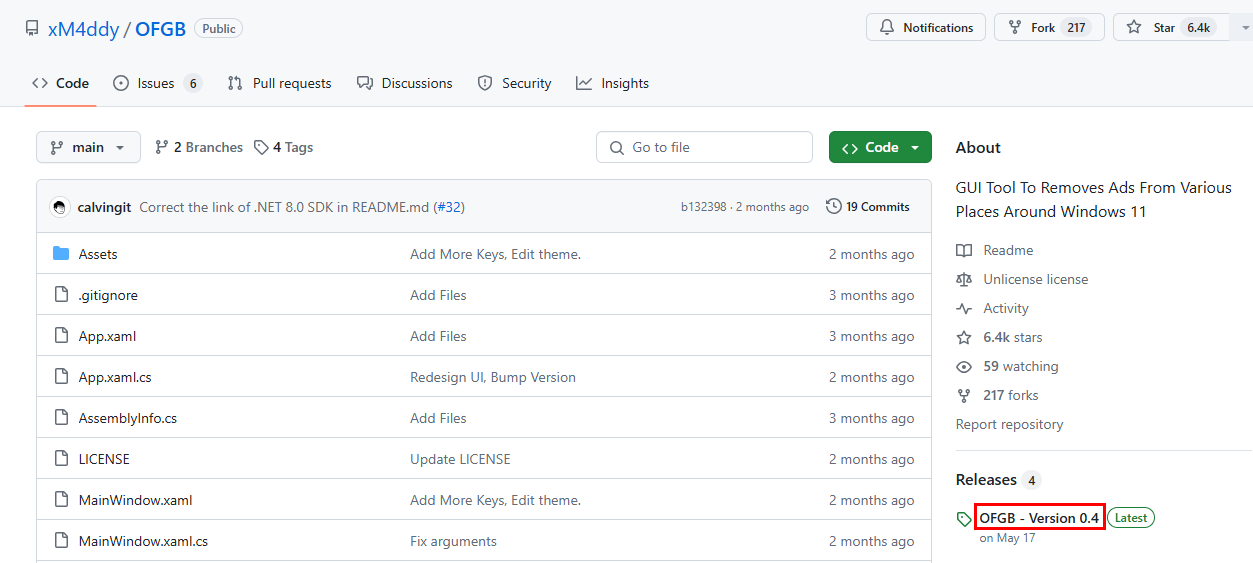1253x563 pixels.
Task: Click the Assets folder icon
Action: pyautogui.click(x=60, y=254)
